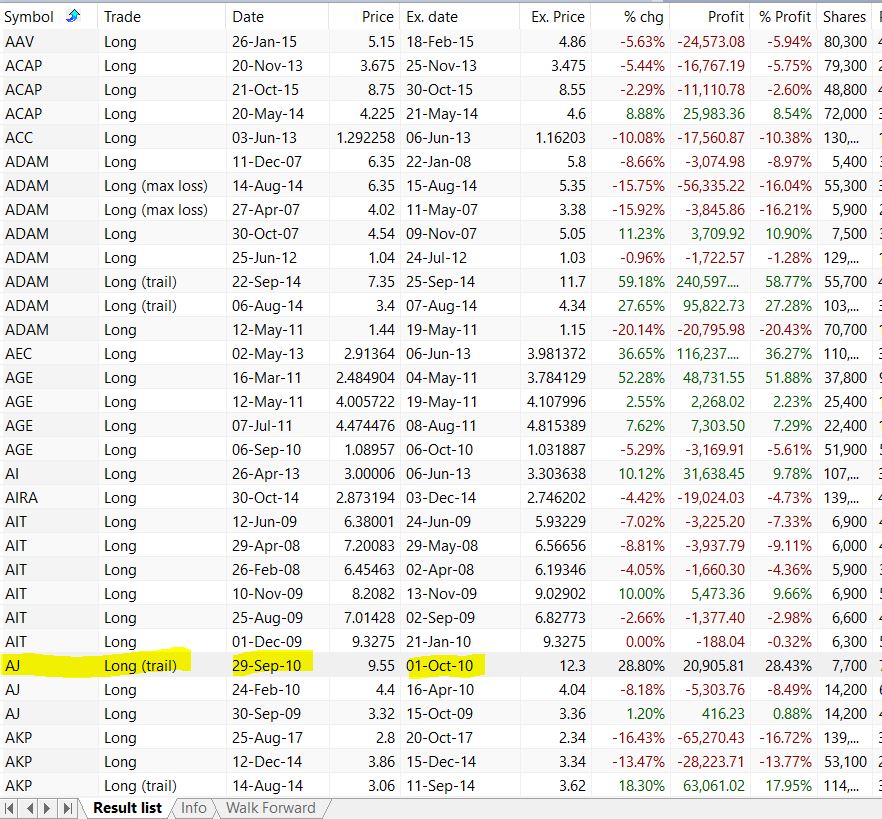Click the Profit column header
The image size is (882, 819).
[x=725, y=17]
